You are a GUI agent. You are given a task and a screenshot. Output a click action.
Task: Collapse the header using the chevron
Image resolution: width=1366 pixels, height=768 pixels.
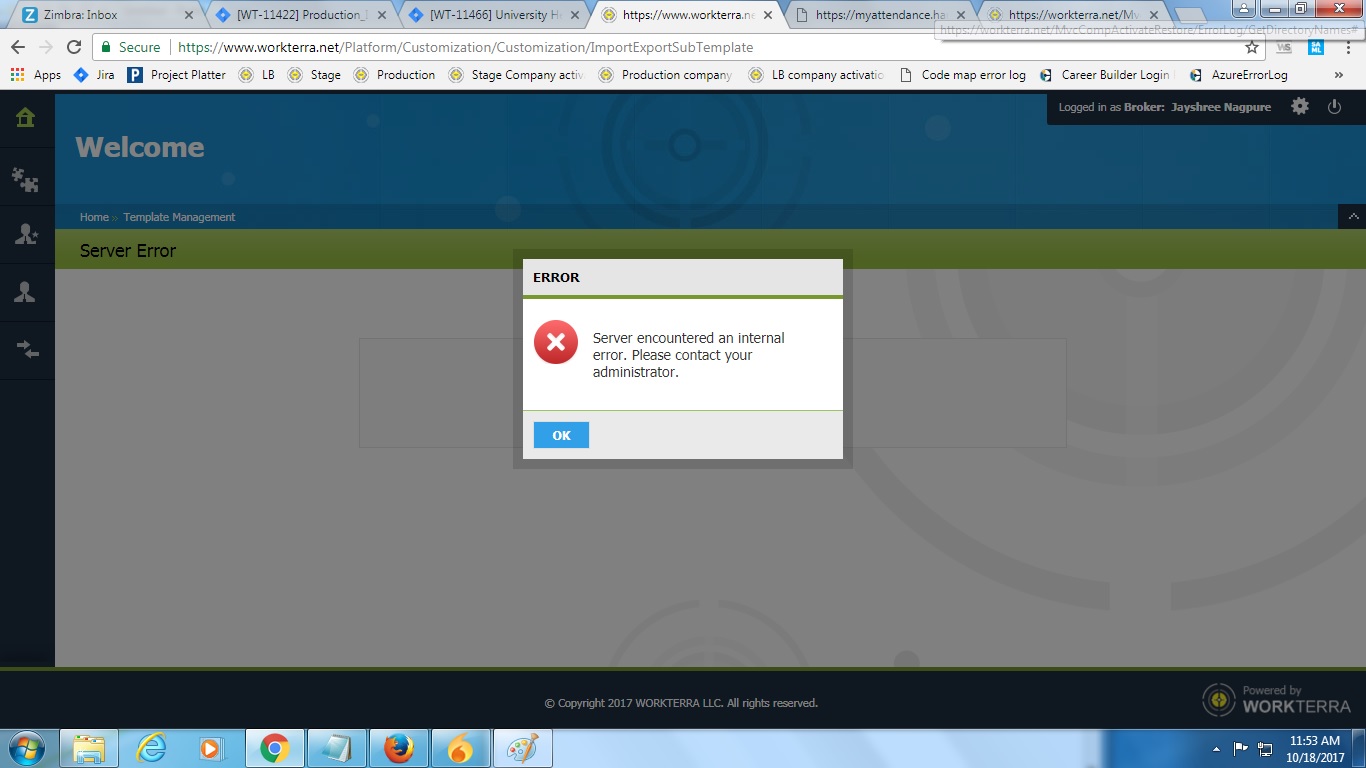(x=1352, y=216)
